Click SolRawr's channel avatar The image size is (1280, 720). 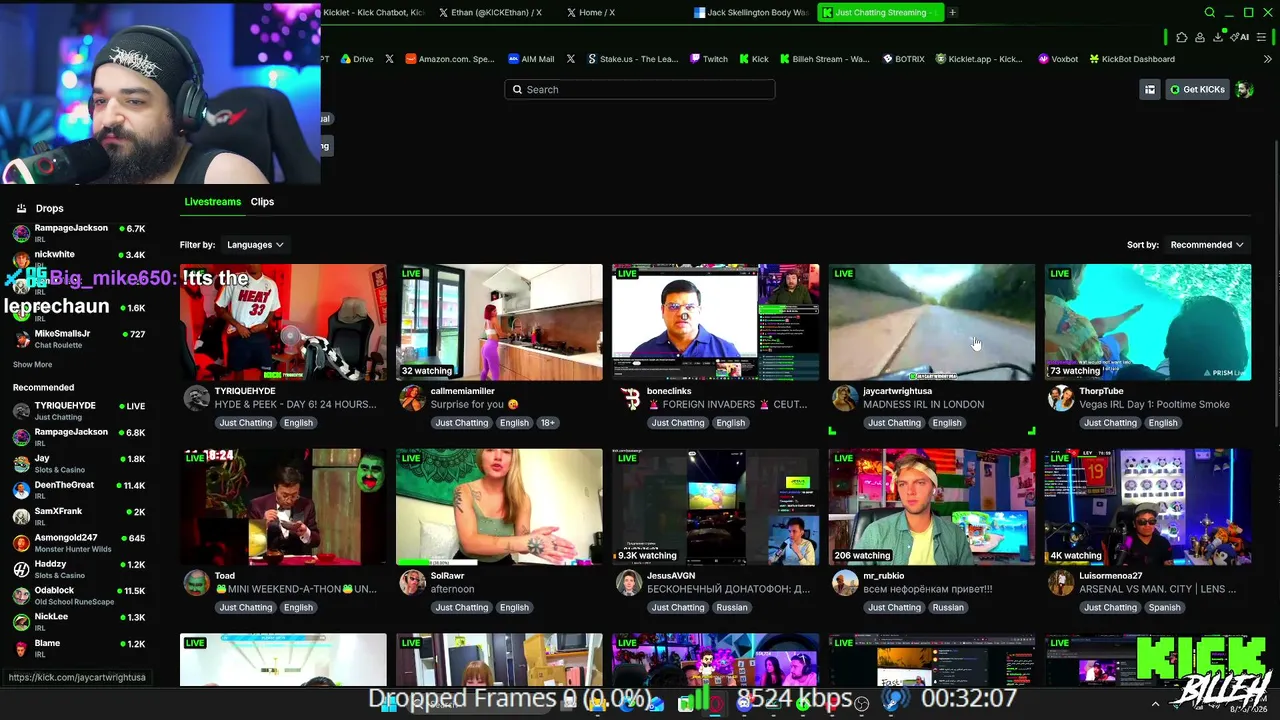[412, 583]
